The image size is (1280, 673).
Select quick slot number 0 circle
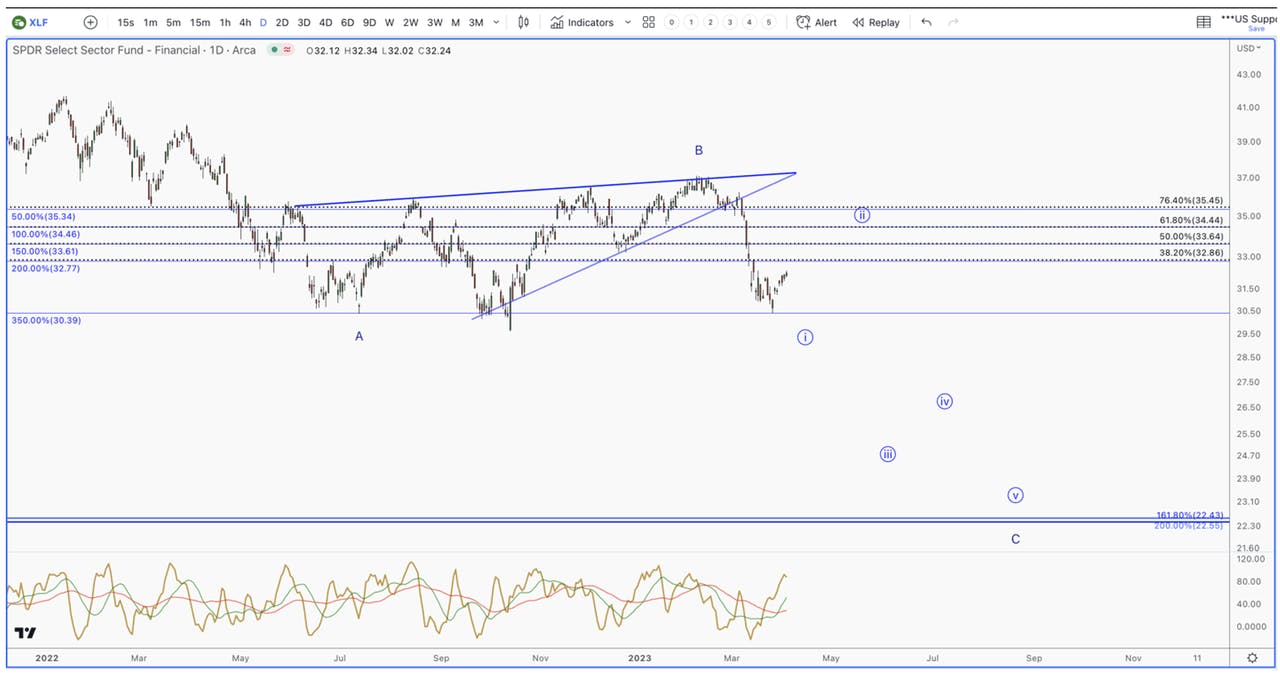(671, 22)
